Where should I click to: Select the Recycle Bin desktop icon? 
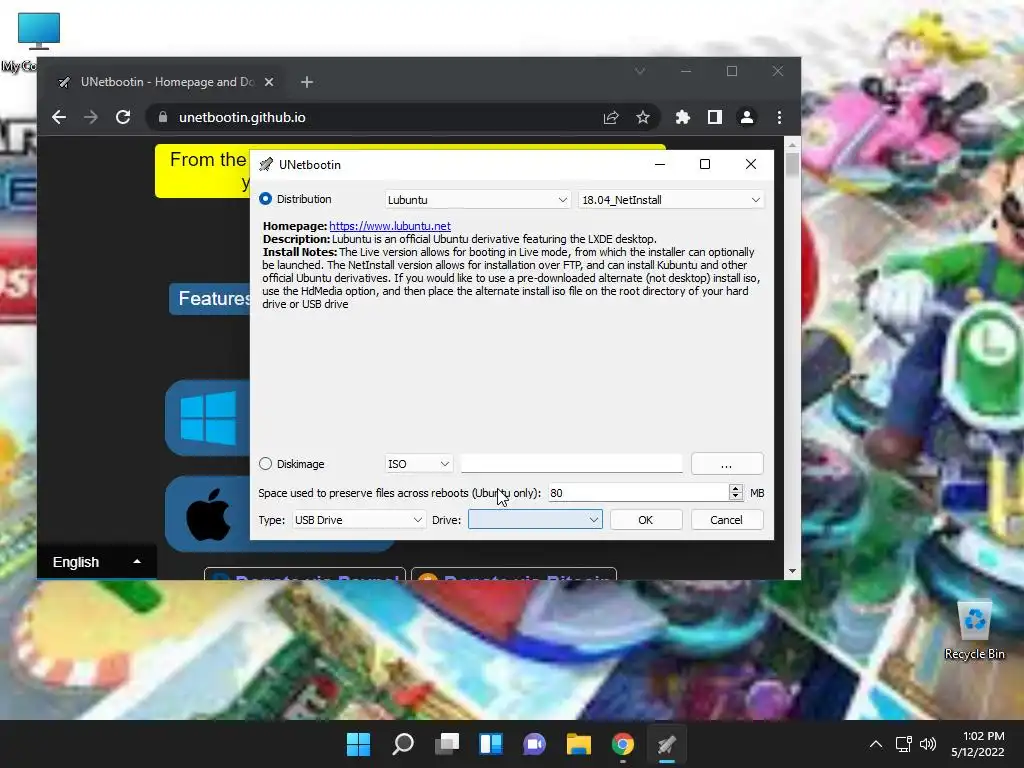(974, 631)
